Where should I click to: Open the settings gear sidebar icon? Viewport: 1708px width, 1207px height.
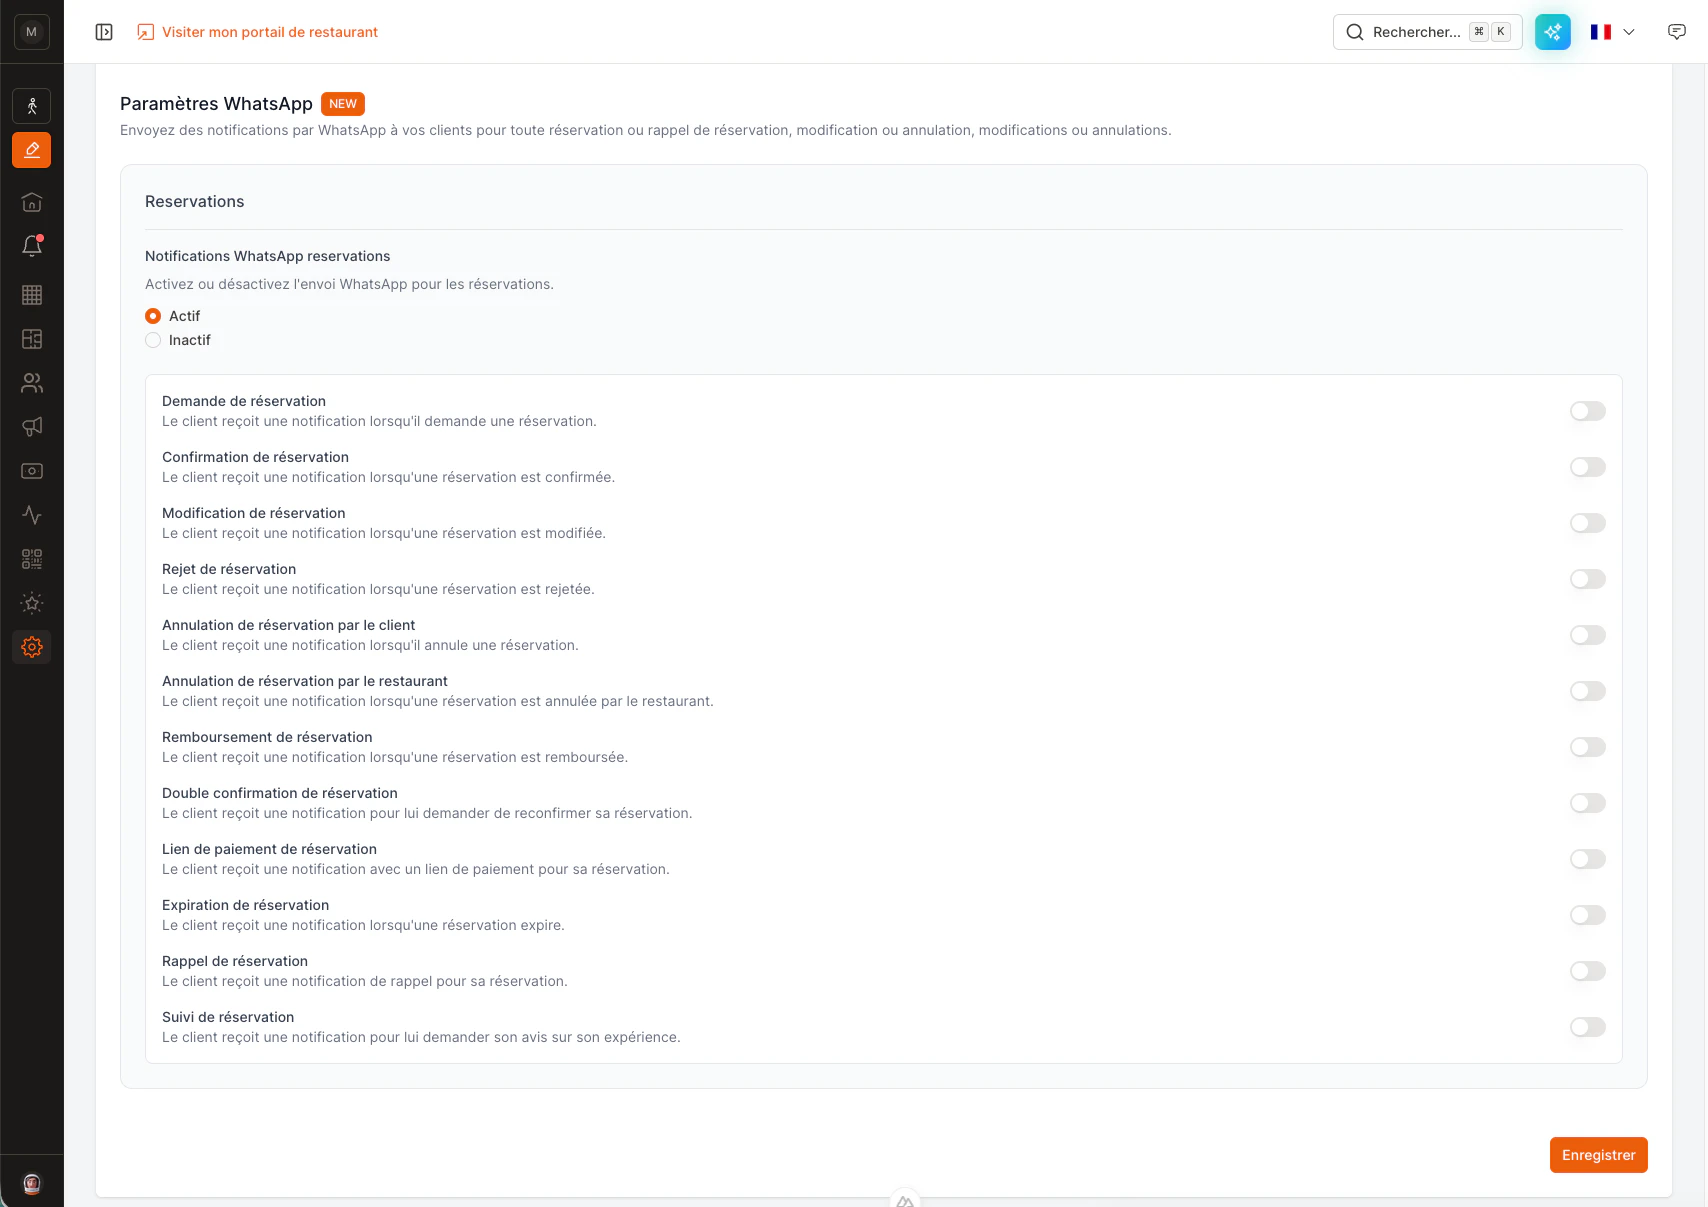[x=32, y=647]
